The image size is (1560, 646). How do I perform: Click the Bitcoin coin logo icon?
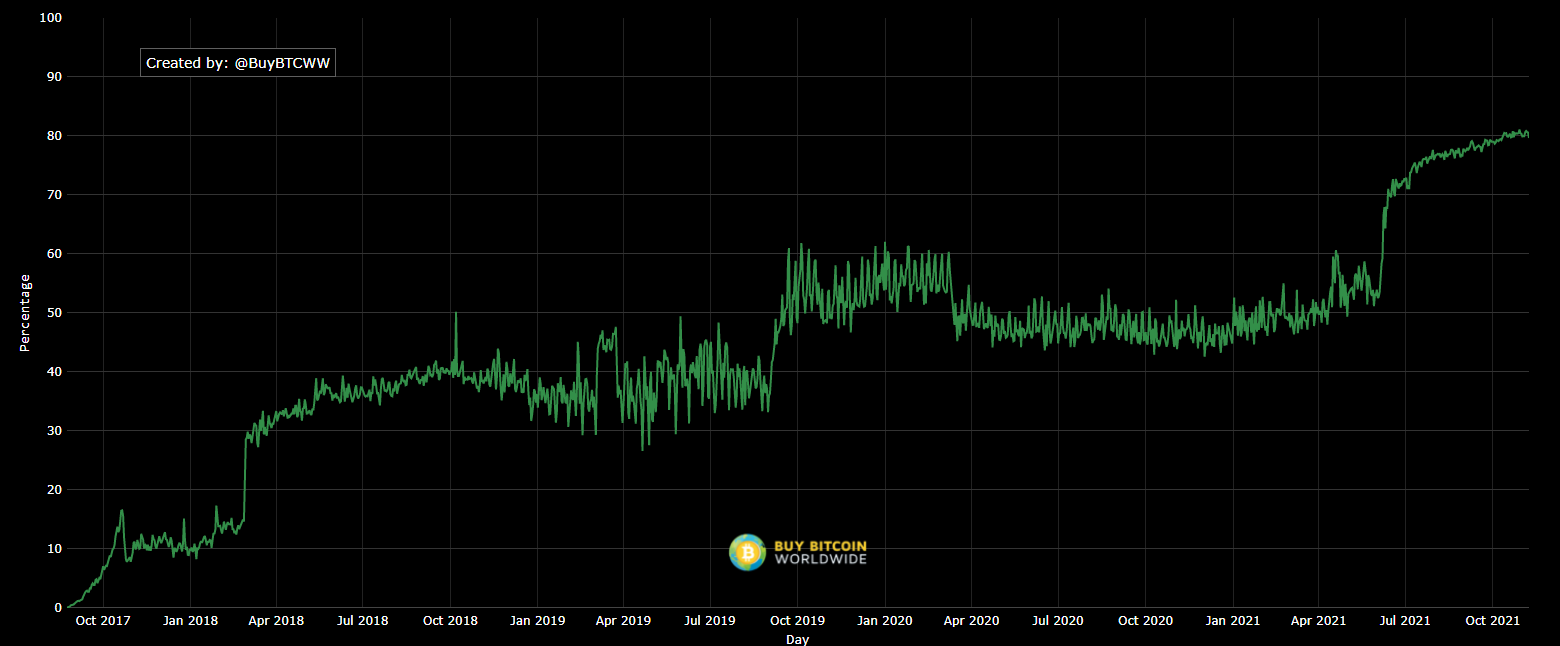pos(747,552)
